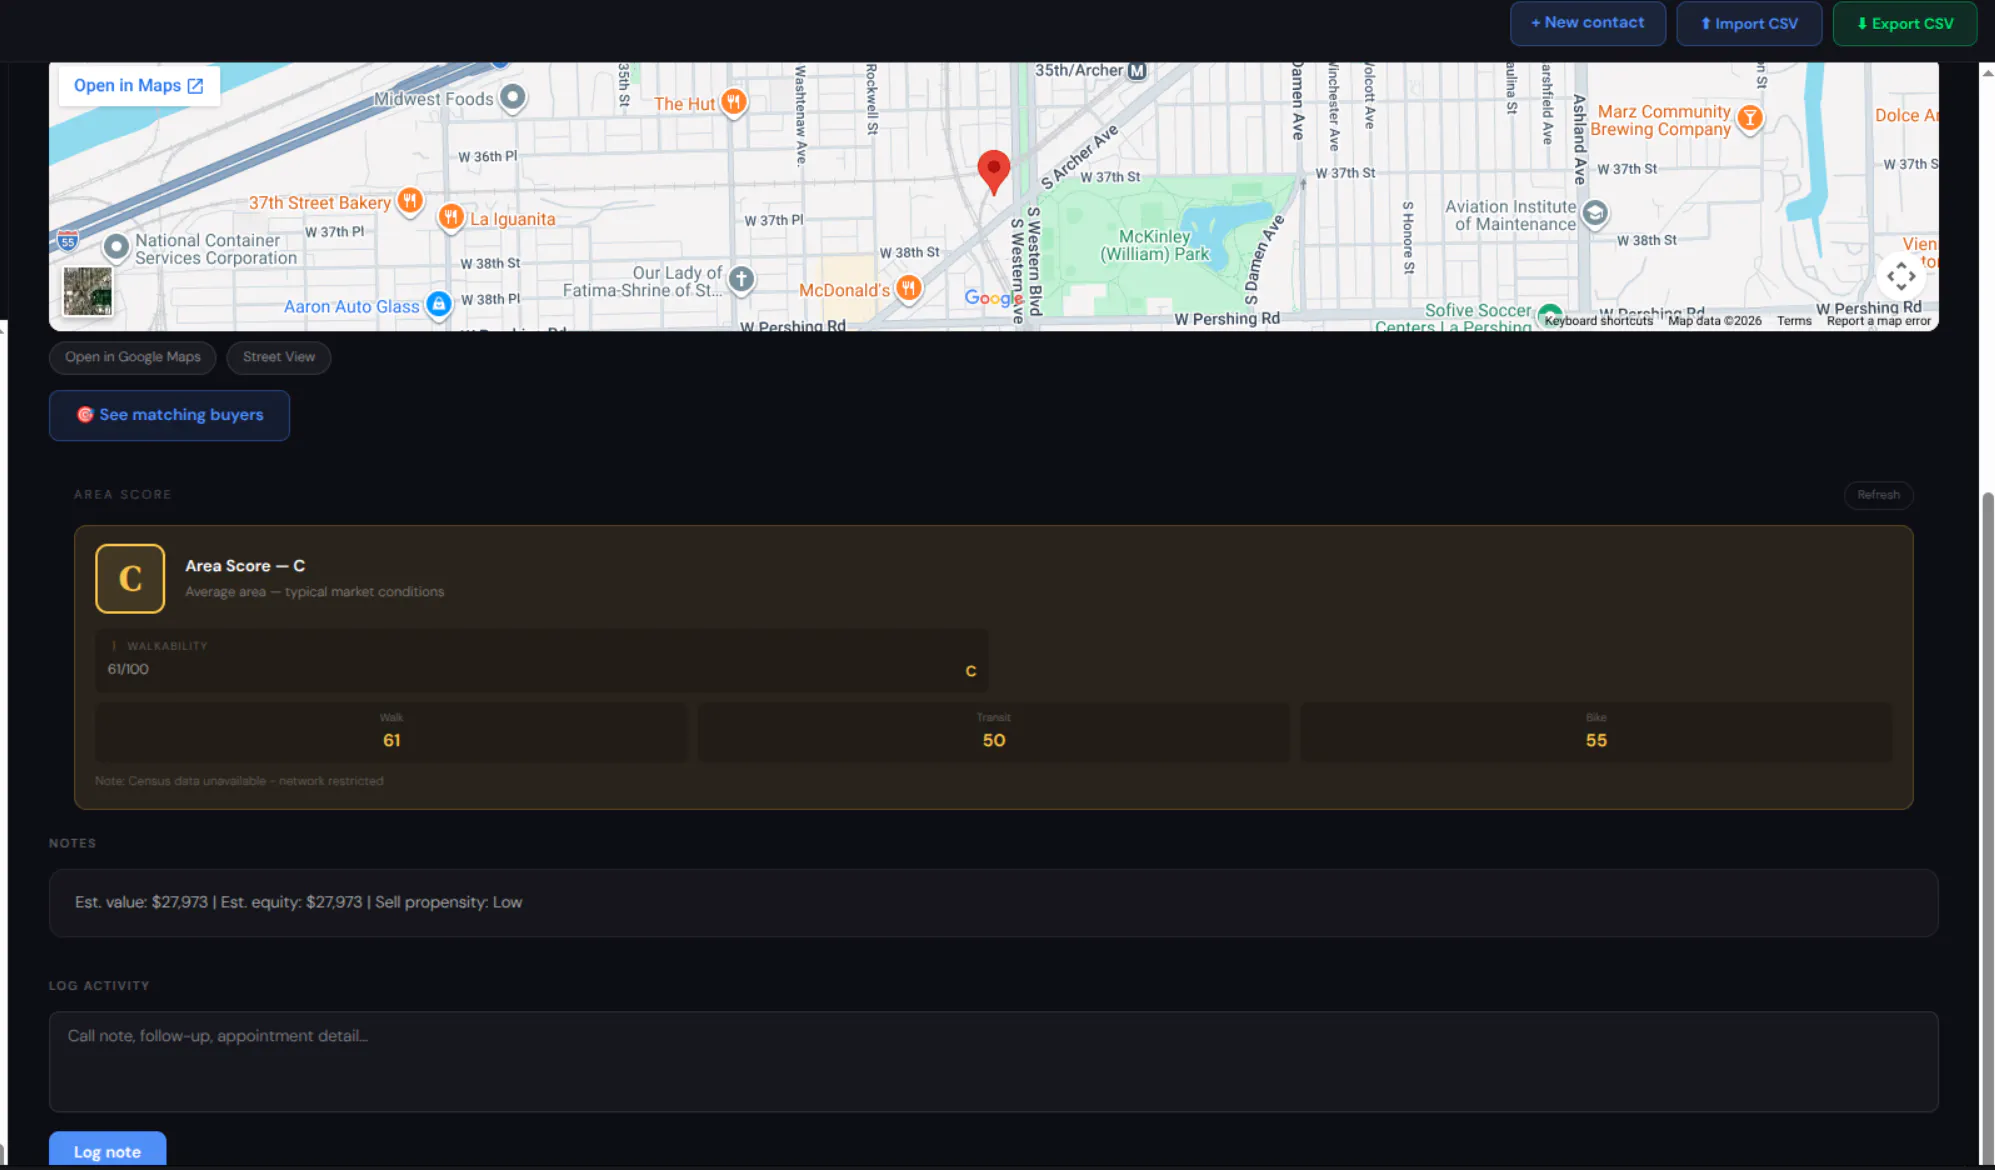1995x1170 pixels.
Task: Click La Iguanita restaurant icon
Action: tap(451, 217)
